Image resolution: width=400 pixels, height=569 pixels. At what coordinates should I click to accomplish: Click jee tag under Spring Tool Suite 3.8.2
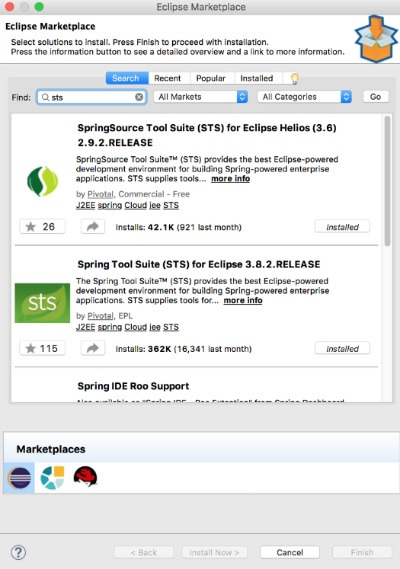click(x=155, y=327)
